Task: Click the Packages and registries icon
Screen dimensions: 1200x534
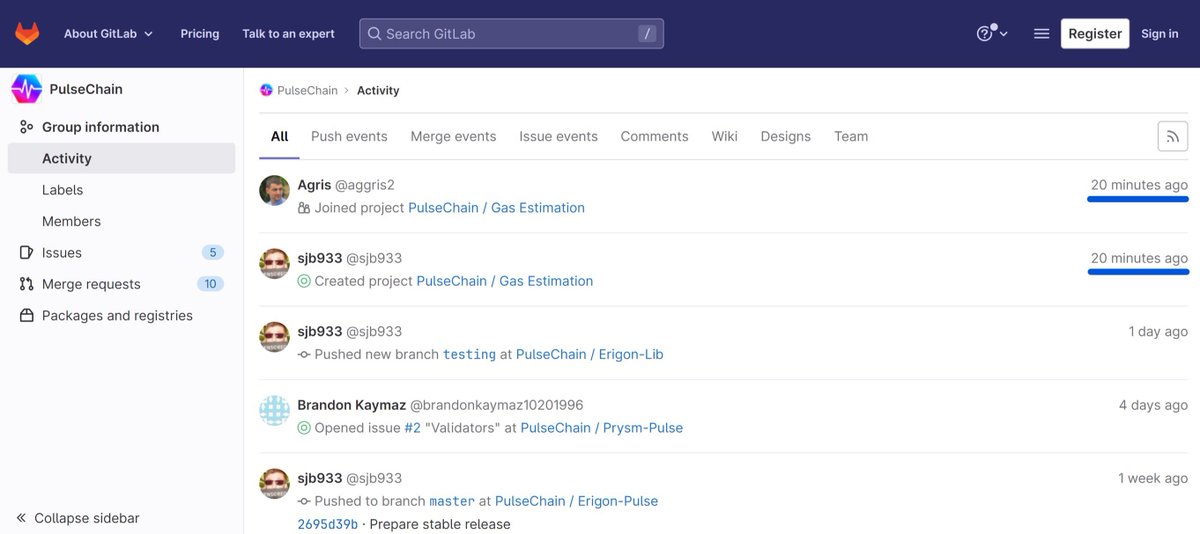Action: (x=26, y=315)
